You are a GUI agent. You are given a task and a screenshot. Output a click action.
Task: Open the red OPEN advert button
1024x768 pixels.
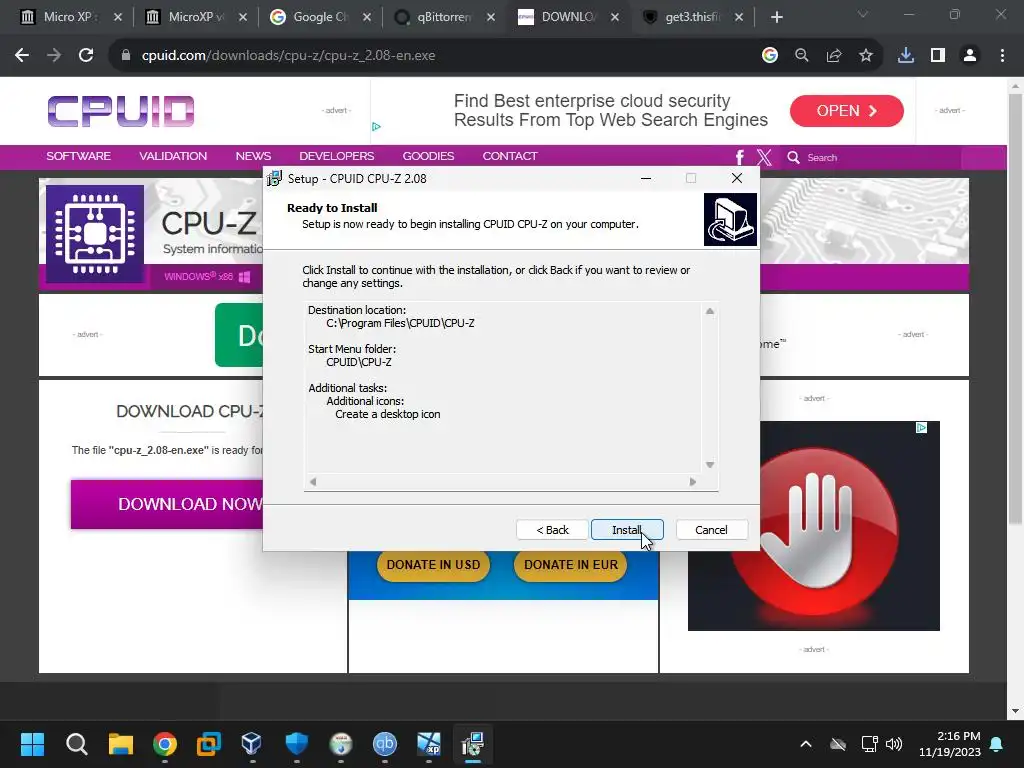pyautogui.click(x=846, y=111)
